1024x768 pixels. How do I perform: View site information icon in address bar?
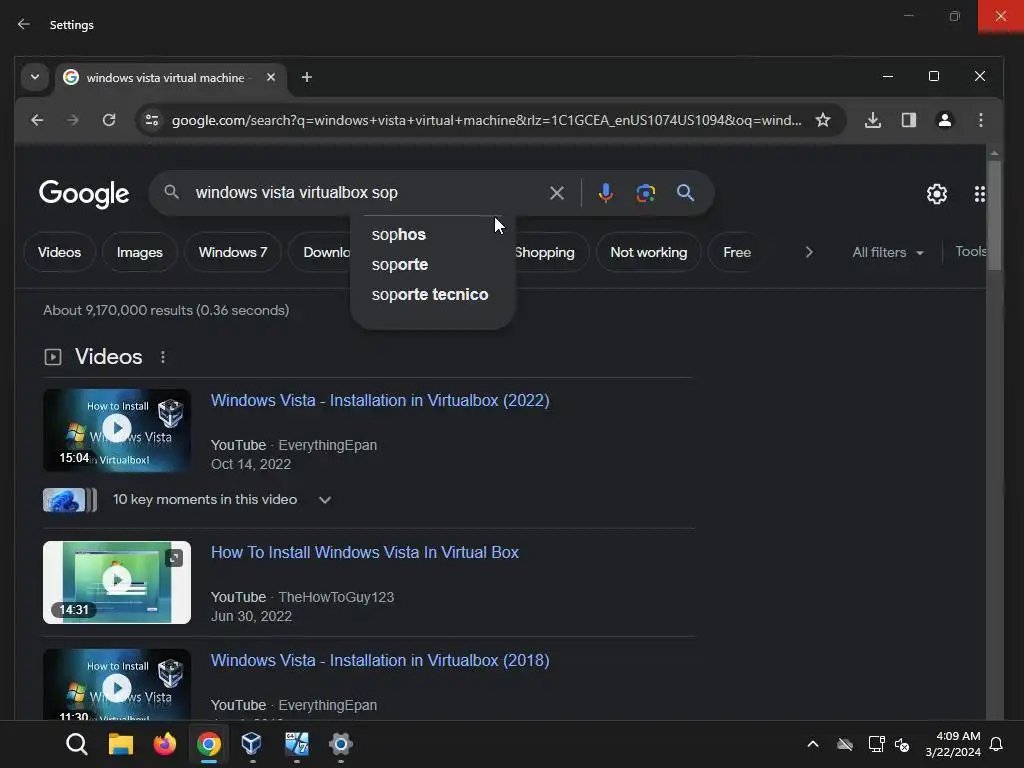[x=152, y=120]
